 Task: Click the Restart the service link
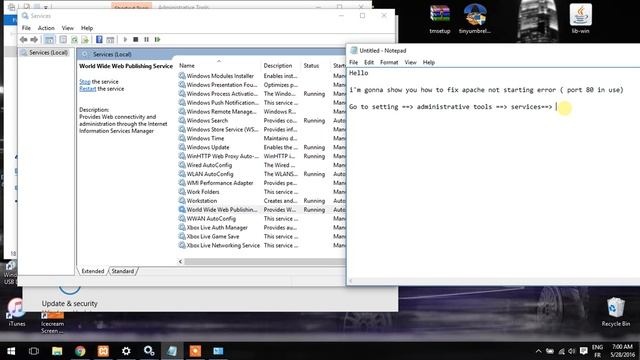pos(87,89)
